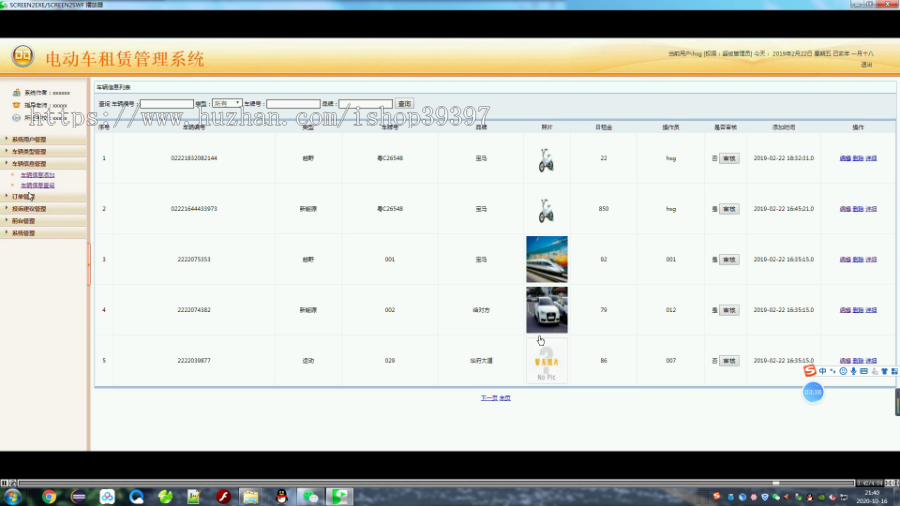Click the No Pic placeholder in row 5
The height and width of the screenshot is (506, 900).
point(547,360)
